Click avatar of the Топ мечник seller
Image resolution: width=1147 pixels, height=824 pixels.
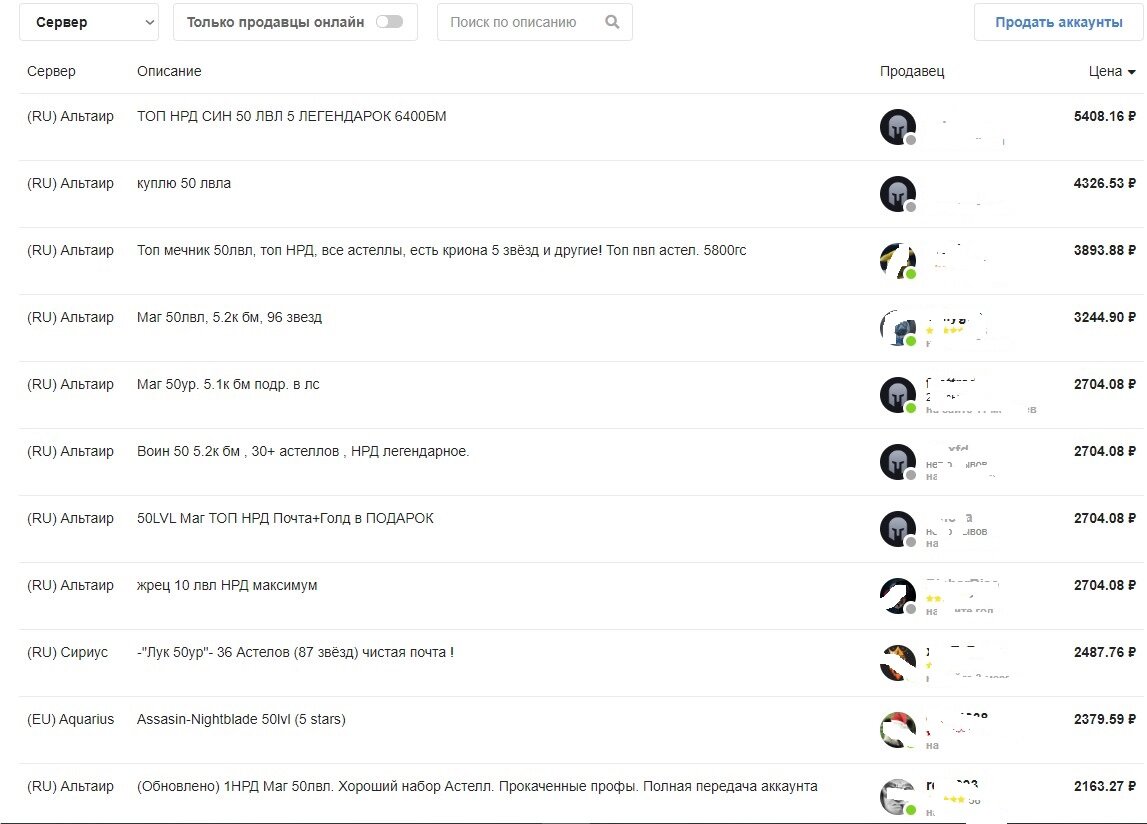pos(898,261)
